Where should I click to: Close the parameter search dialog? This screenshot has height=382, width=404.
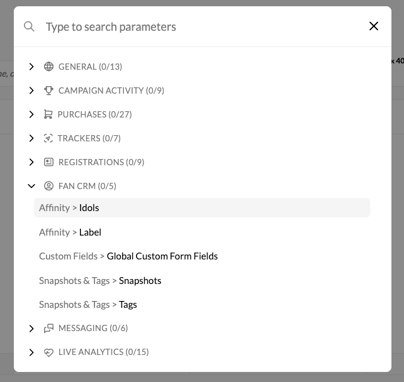pyautogui.click(x=374, y=26)
